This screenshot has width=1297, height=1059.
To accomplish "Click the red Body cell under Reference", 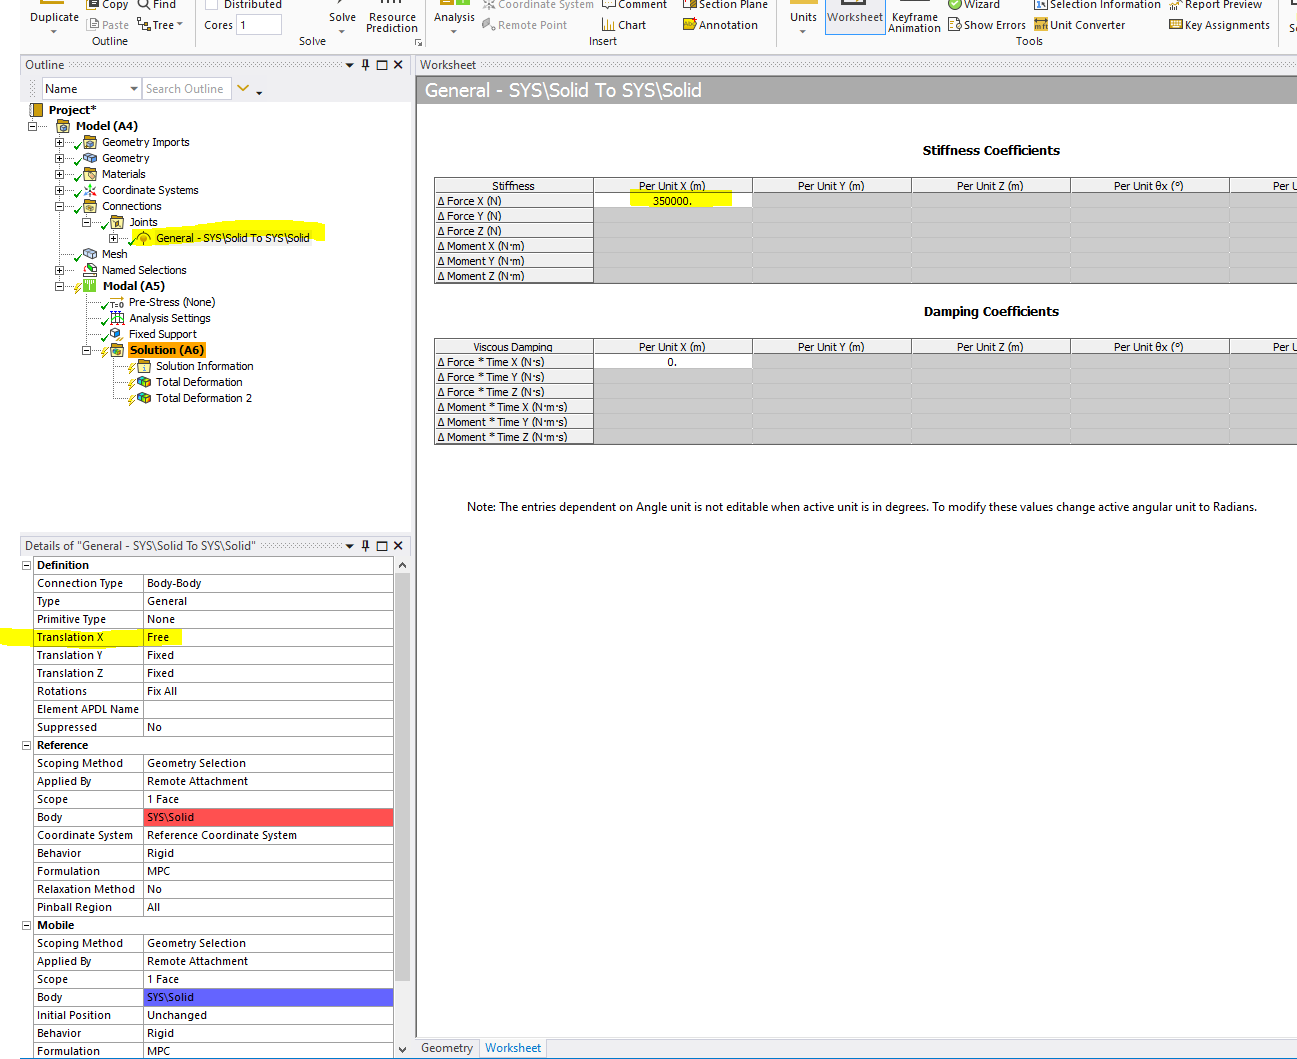I will (x=268, y=817).
